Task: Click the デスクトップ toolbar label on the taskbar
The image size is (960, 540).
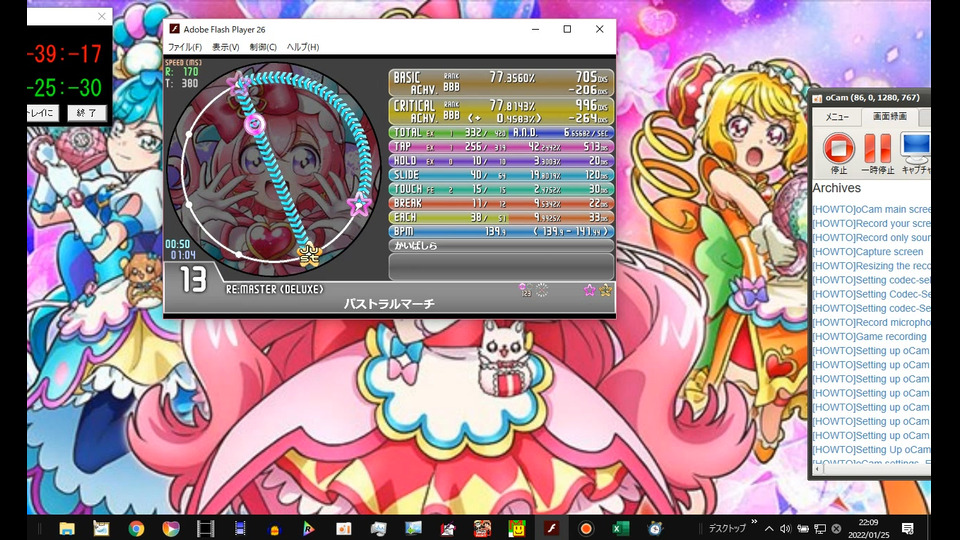Action: 727,528
